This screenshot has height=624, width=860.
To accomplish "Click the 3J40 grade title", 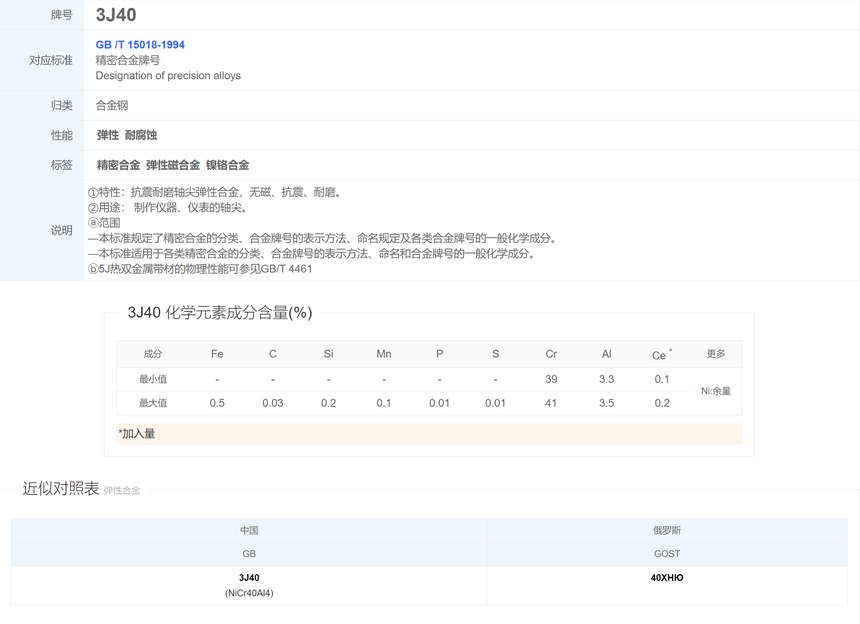I will point(116,15).
